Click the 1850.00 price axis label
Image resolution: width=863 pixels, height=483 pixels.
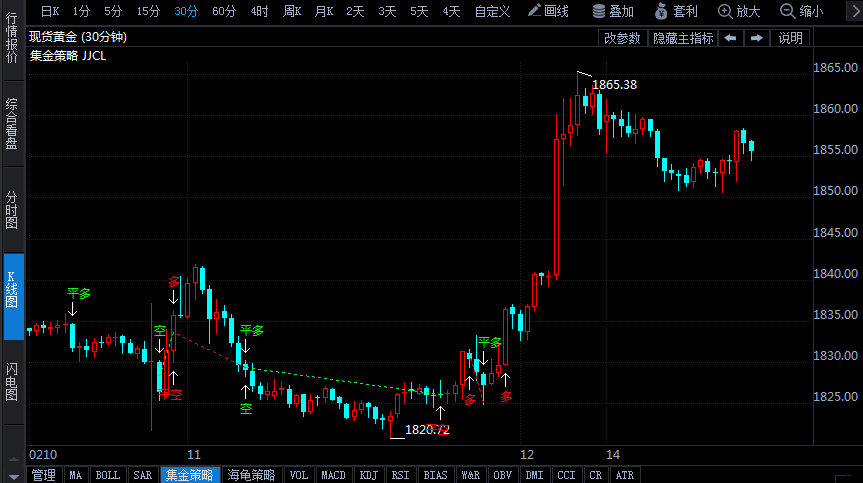coord(835,191)
